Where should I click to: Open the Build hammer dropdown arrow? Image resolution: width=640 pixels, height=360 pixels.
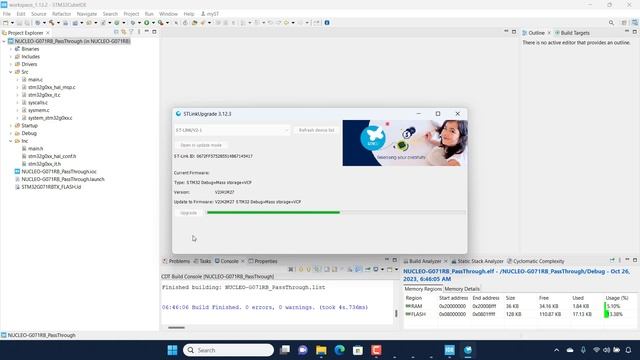[x=58, y=23]
